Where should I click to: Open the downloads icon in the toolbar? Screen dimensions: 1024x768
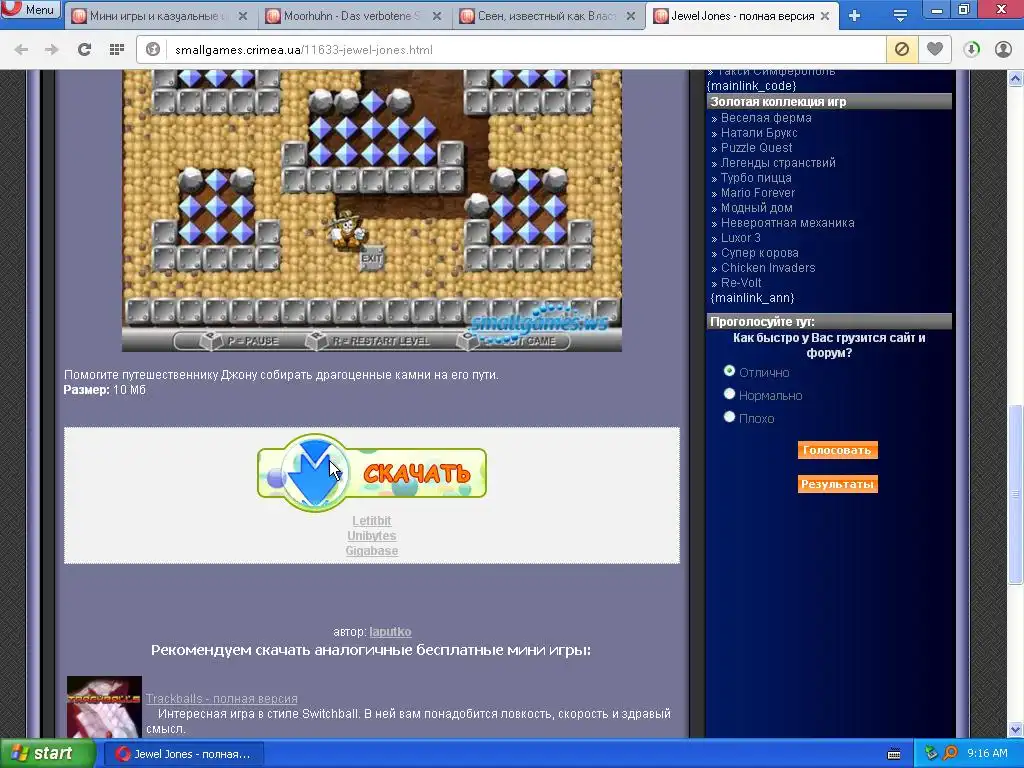[971, 50]
